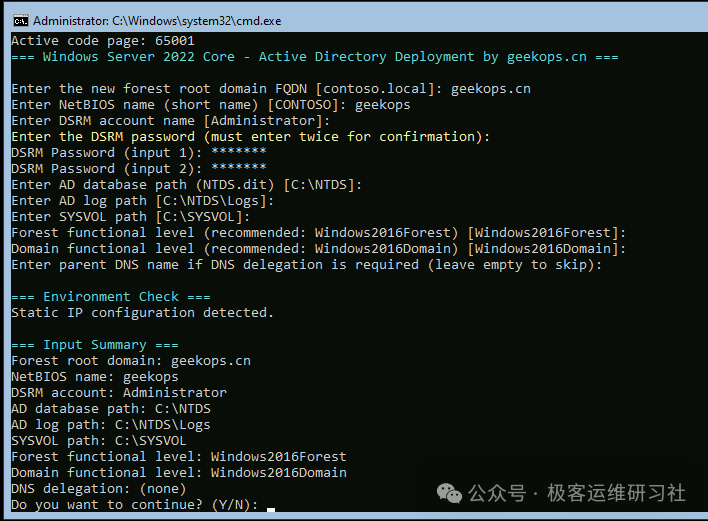Click the DSRM Password (input 2) asterisks

[x=238, y=169]
